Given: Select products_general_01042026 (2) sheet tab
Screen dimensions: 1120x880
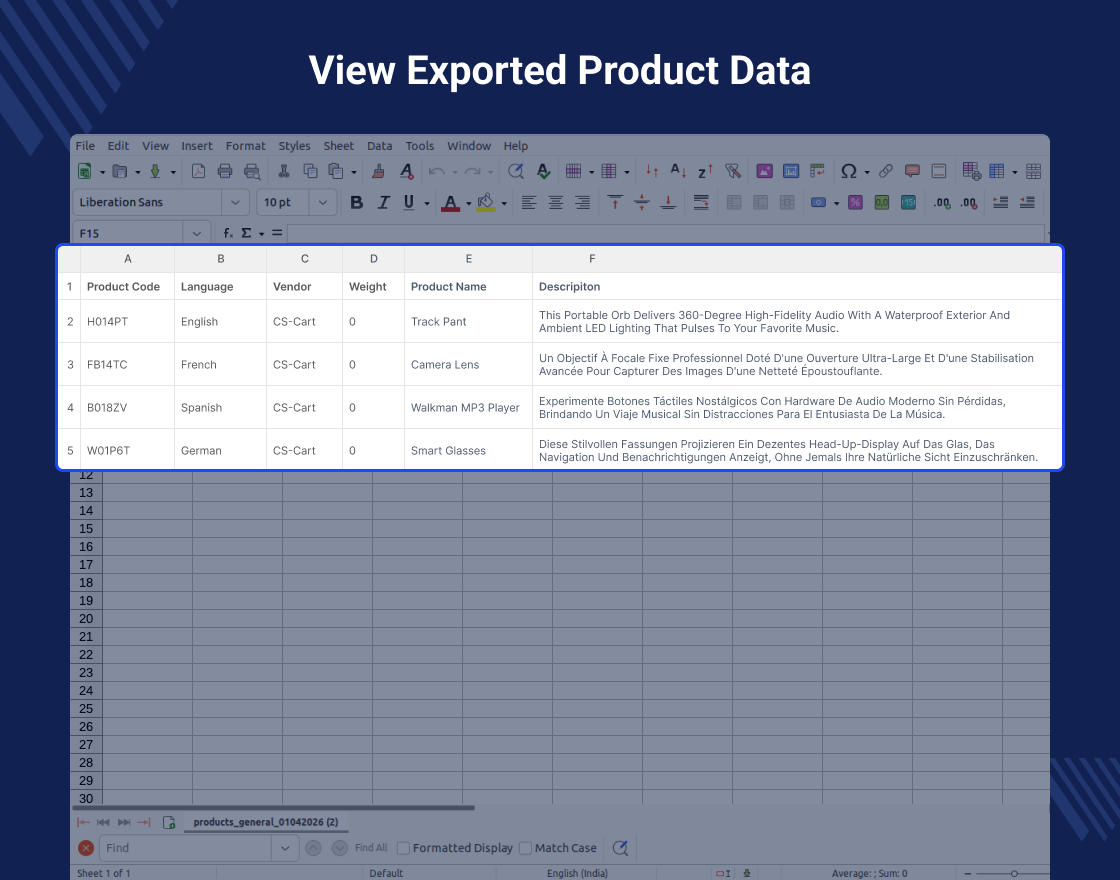Looking at the screenshot, I should (x=266, y=822).
